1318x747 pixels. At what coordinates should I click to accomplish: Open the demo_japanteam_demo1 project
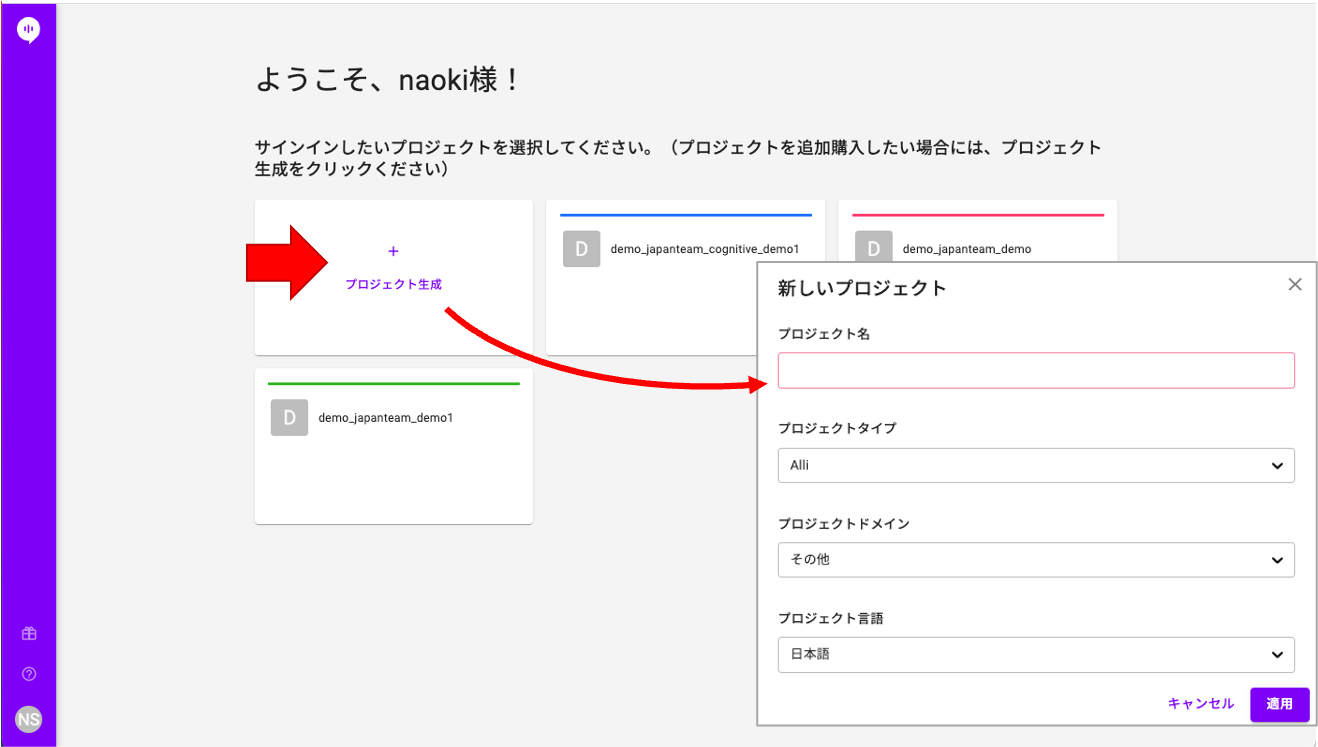tap(385, 418)
